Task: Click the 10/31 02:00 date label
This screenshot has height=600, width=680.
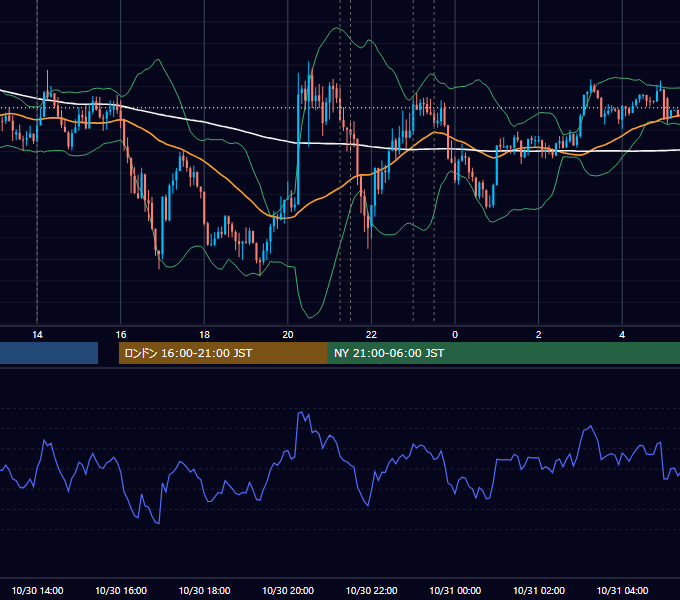Action: 539,590
